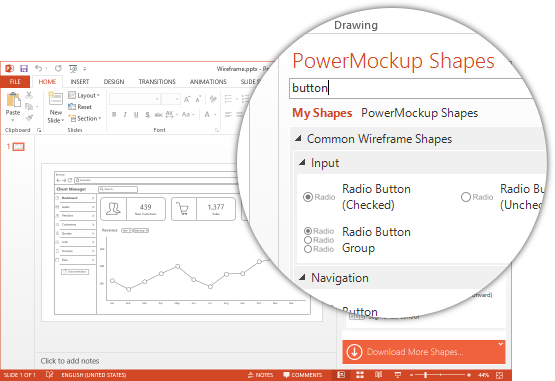Open the DESIGN ribbon tab

114,82
